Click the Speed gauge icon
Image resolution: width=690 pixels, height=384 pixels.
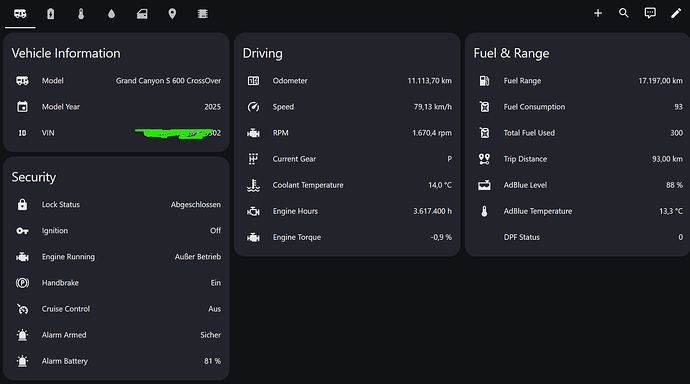(x=253, y=107)
